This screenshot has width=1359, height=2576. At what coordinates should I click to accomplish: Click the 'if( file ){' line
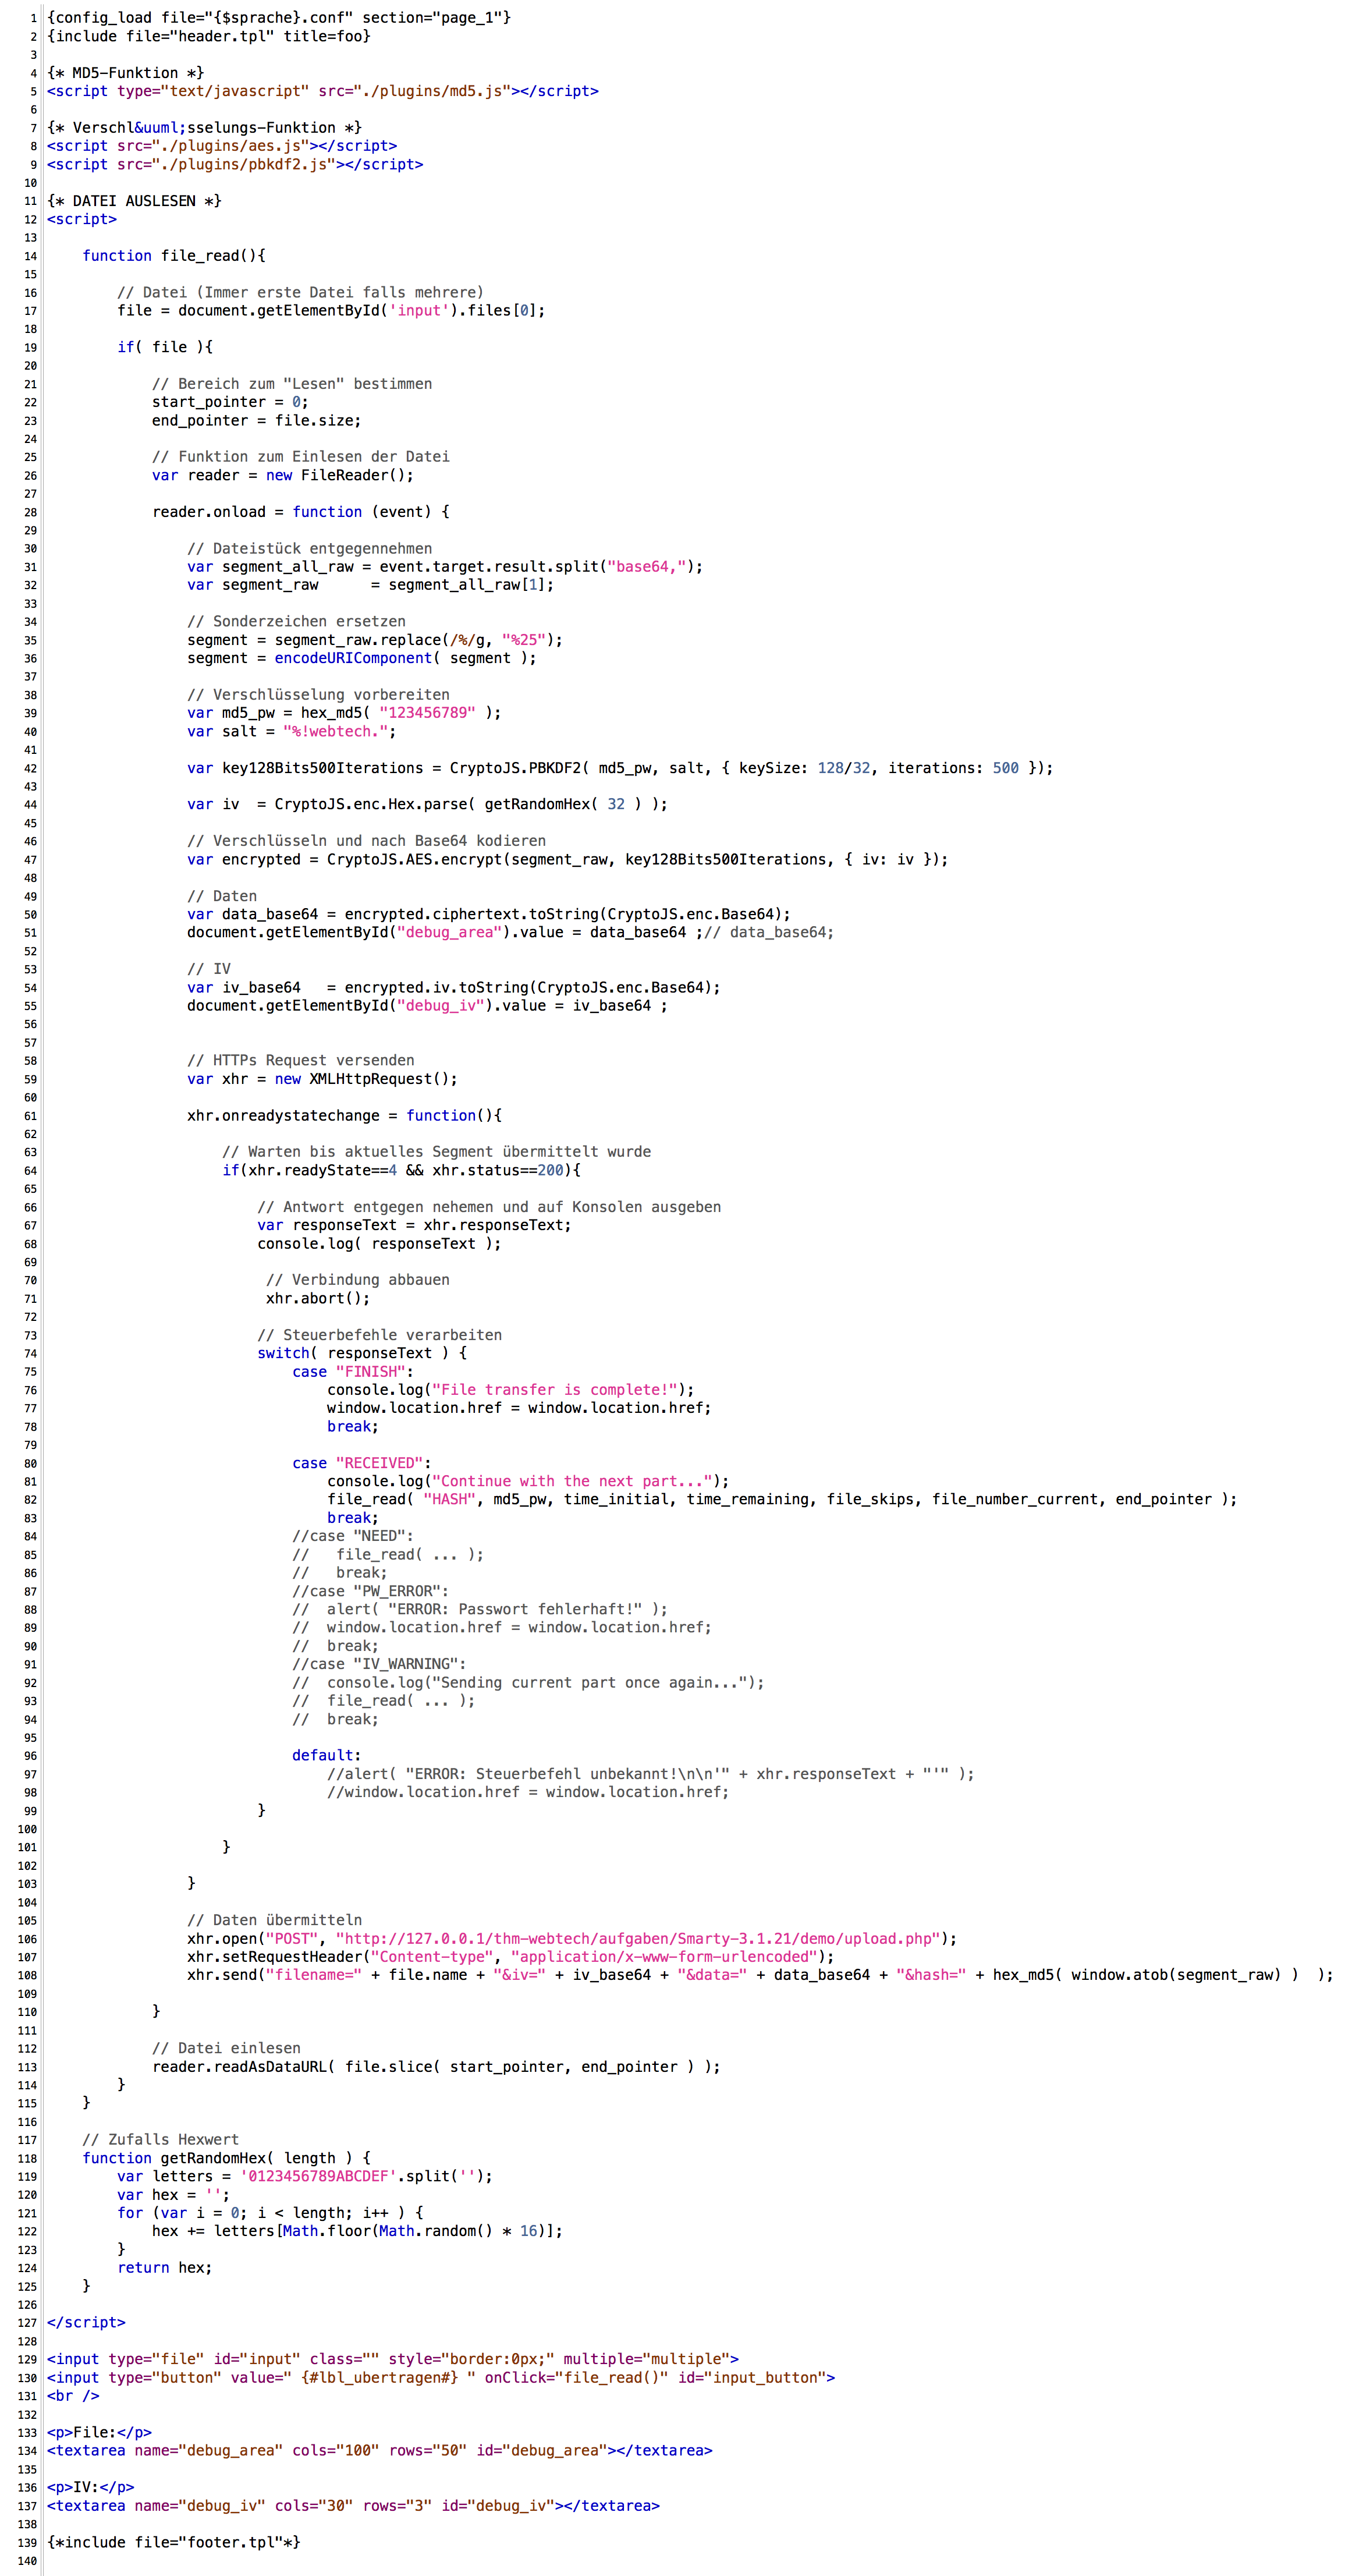click(165, 347)
